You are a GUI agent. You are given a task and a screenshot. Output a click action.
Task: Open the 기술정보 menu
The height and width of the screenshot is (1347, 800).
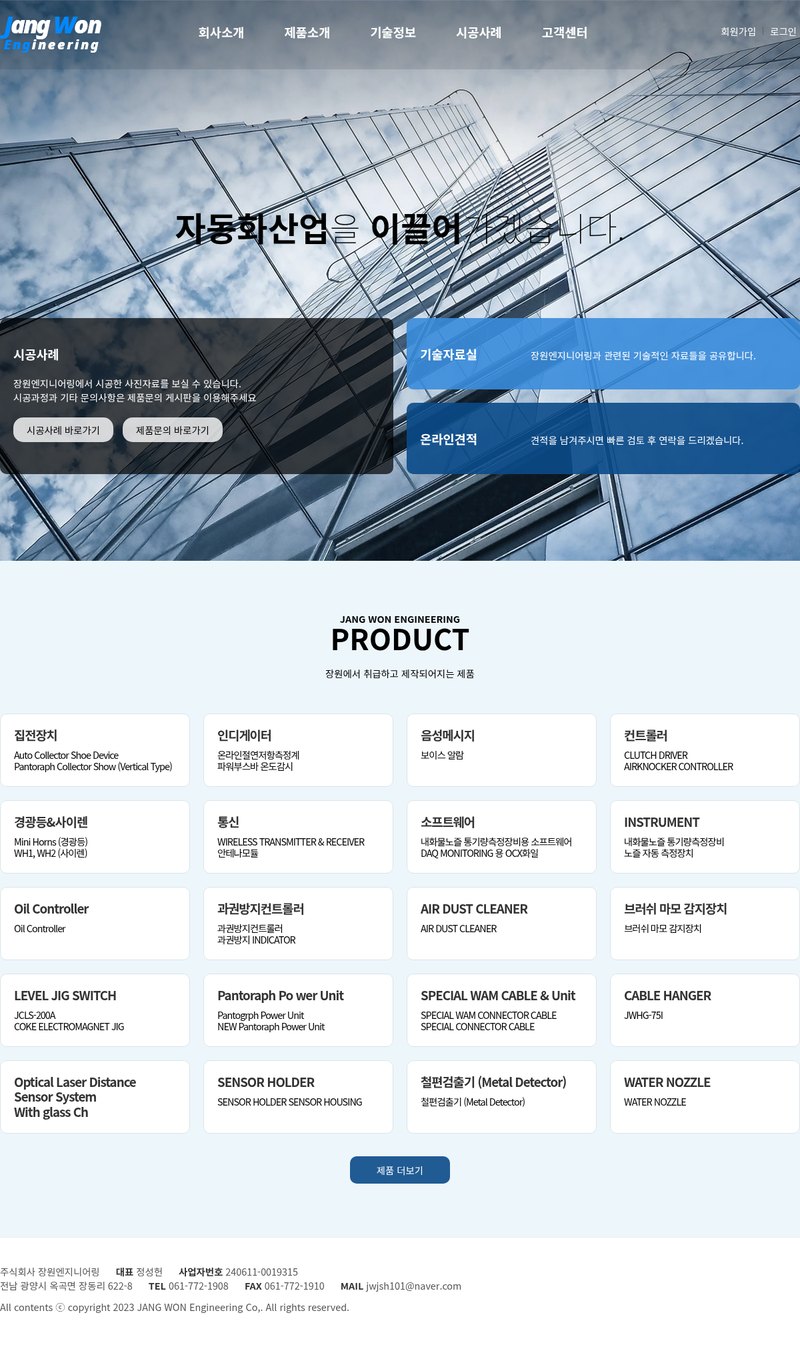pyautogui.click(x=393, y=33)
